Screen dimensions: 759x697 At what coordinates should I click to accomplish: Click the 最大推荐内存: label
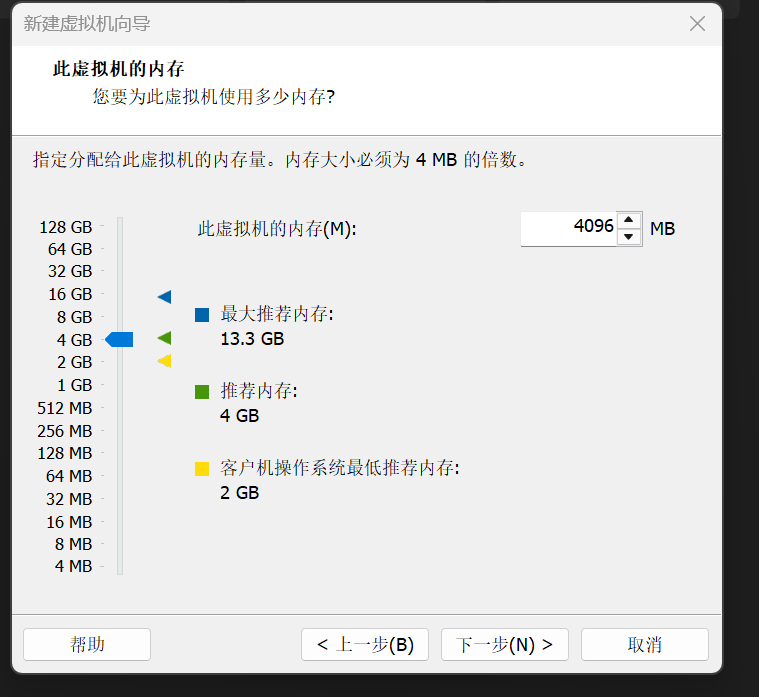click(277, 314)
